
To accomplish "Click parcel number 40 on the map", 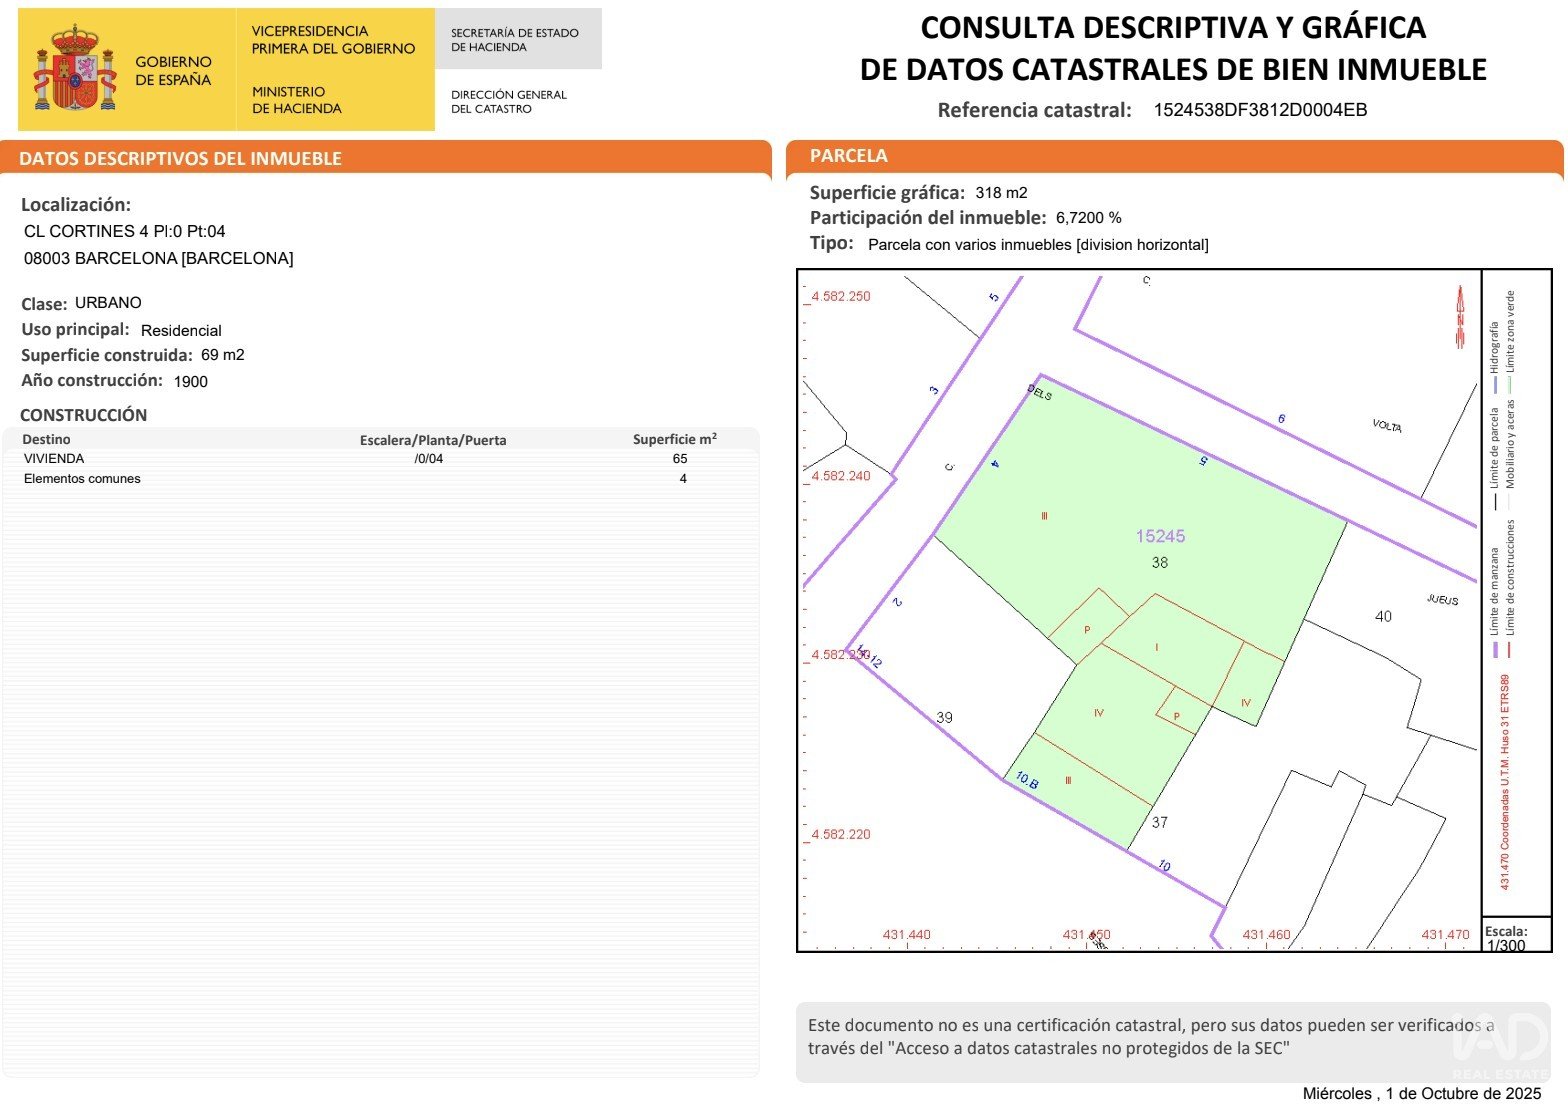I will pyautogui.click(x=1383, y=617).
